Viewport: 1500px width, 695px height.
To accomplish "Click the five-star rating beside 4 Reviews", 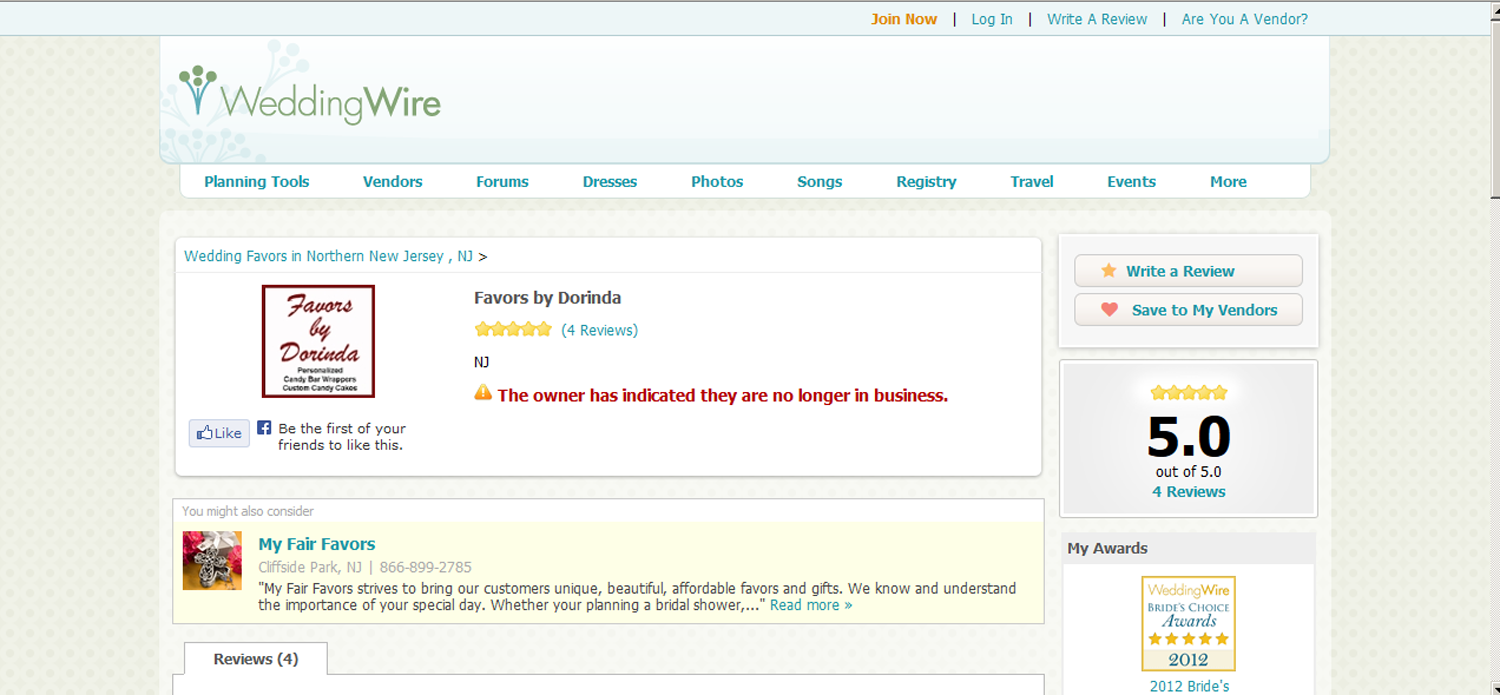I will pyautogui.click(x=513, y=329).
